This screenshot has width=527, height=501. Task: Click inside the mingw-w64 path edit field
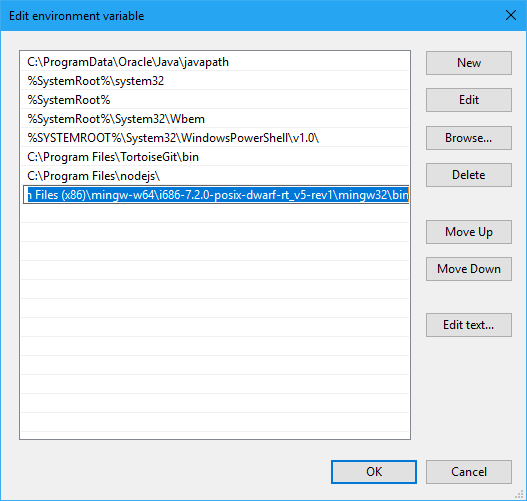coord(216,195)
